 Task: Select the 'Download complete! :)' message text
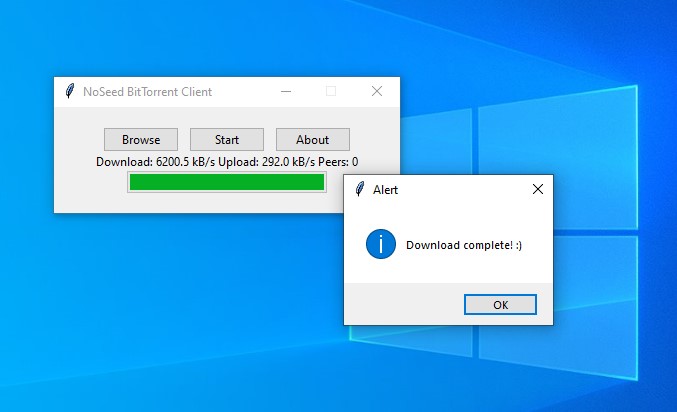pos(464,245)
